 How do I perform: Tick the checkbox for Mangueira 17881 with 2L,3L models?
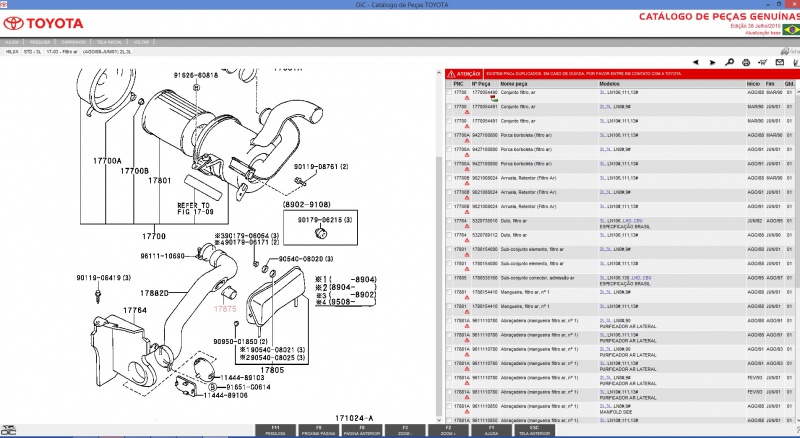pos(449,293)
